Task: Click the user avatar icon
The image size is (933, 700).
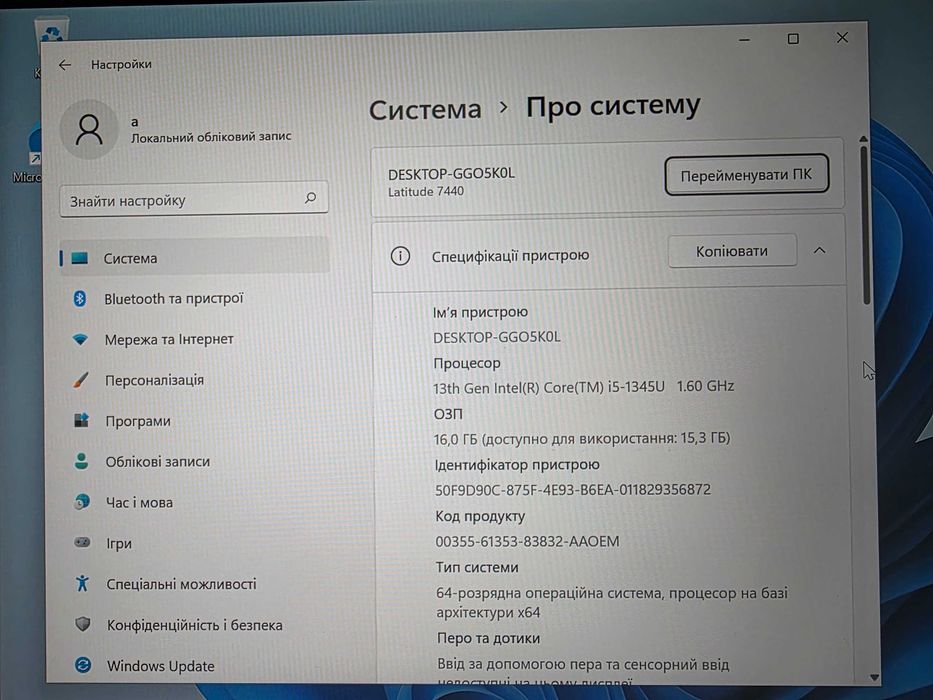Action: click(89, 130)
